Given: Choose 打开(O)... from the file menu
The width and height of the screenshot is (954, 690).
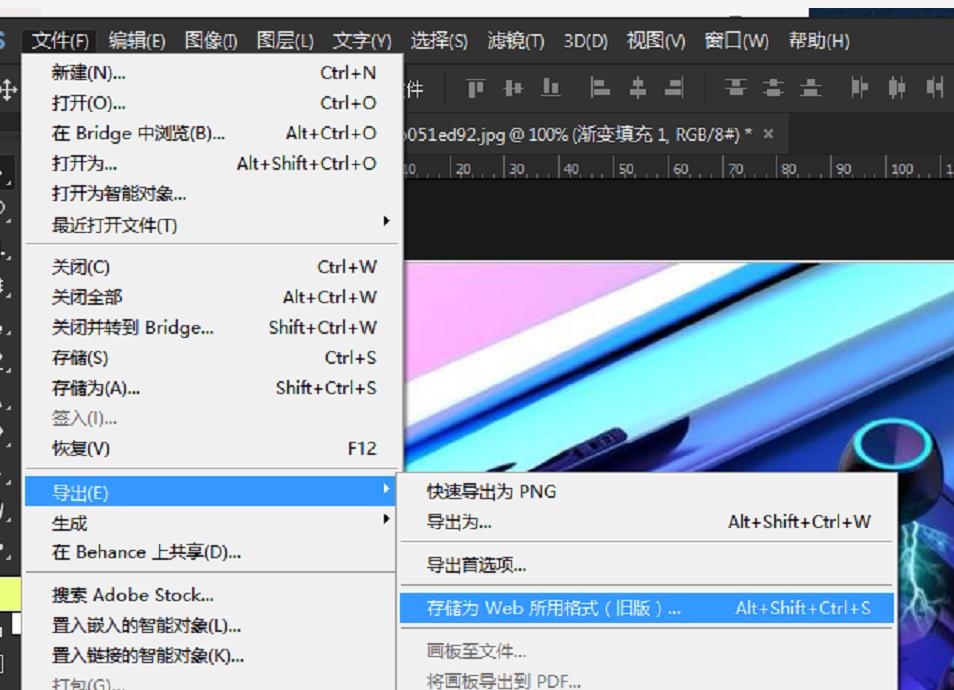Looking at the screenshot, I should (x=214, y=103).
